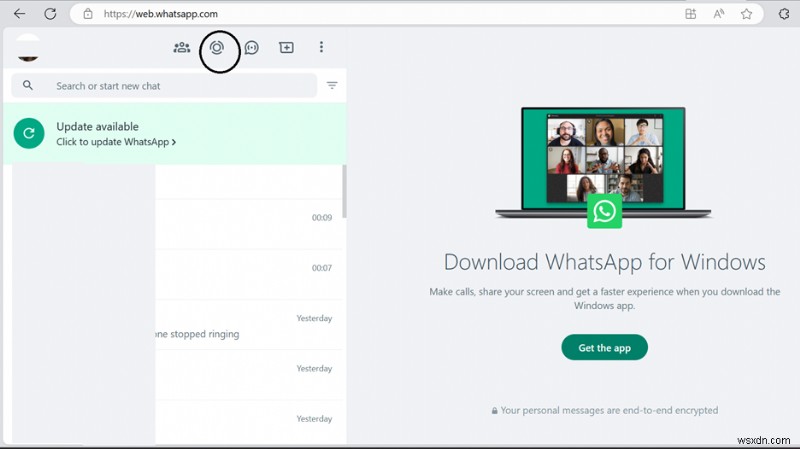Screen dimensions: 800x449
Task: Click 'Download WhatsApp for Windows' heading
Action: [x=605, y=262]
